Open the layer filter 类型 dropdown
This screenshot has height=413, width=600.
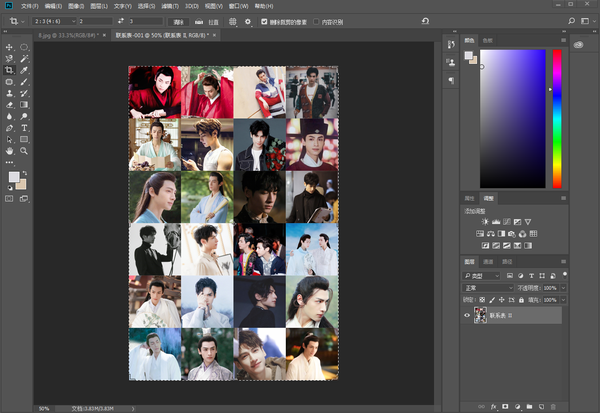[482, 274]
